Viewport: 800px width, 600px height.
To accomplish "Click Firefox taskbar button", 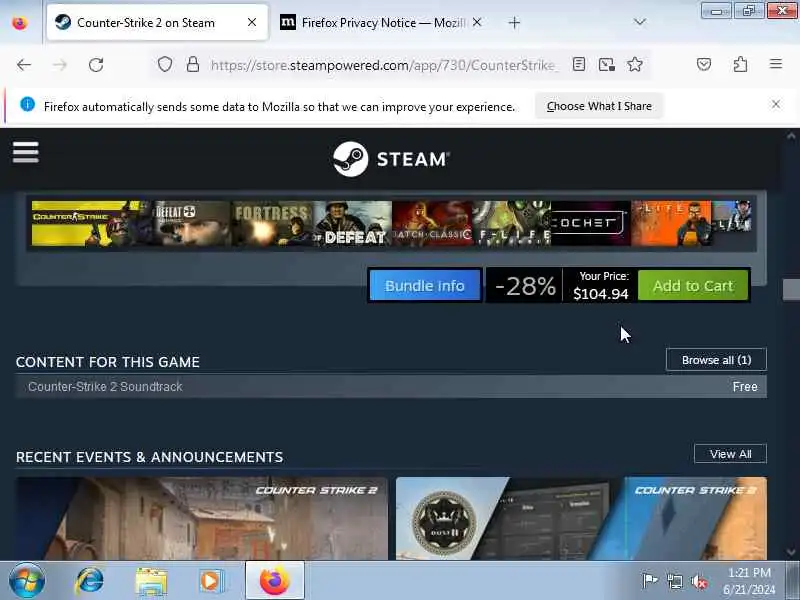I will coord(274,581).
